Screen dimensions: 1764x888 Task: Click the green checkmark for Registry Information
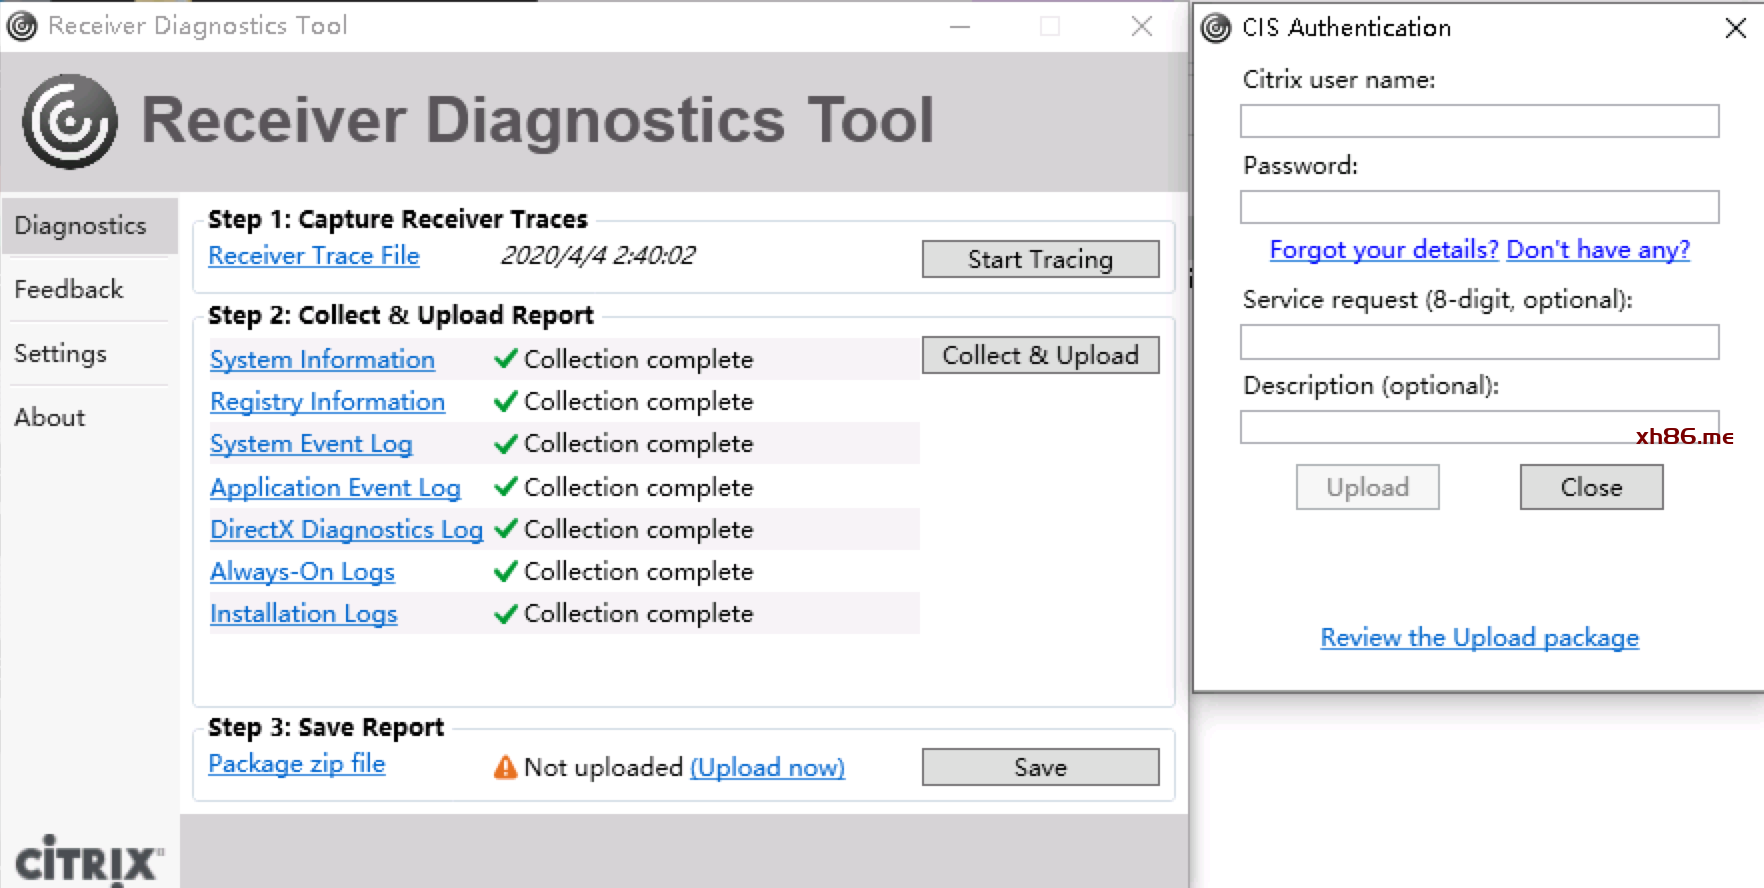(x=506, y=401)
